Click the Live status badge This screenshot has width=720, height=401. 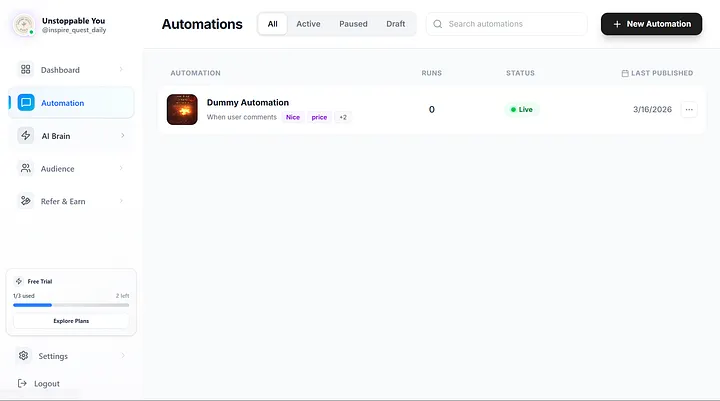point(522,109)
